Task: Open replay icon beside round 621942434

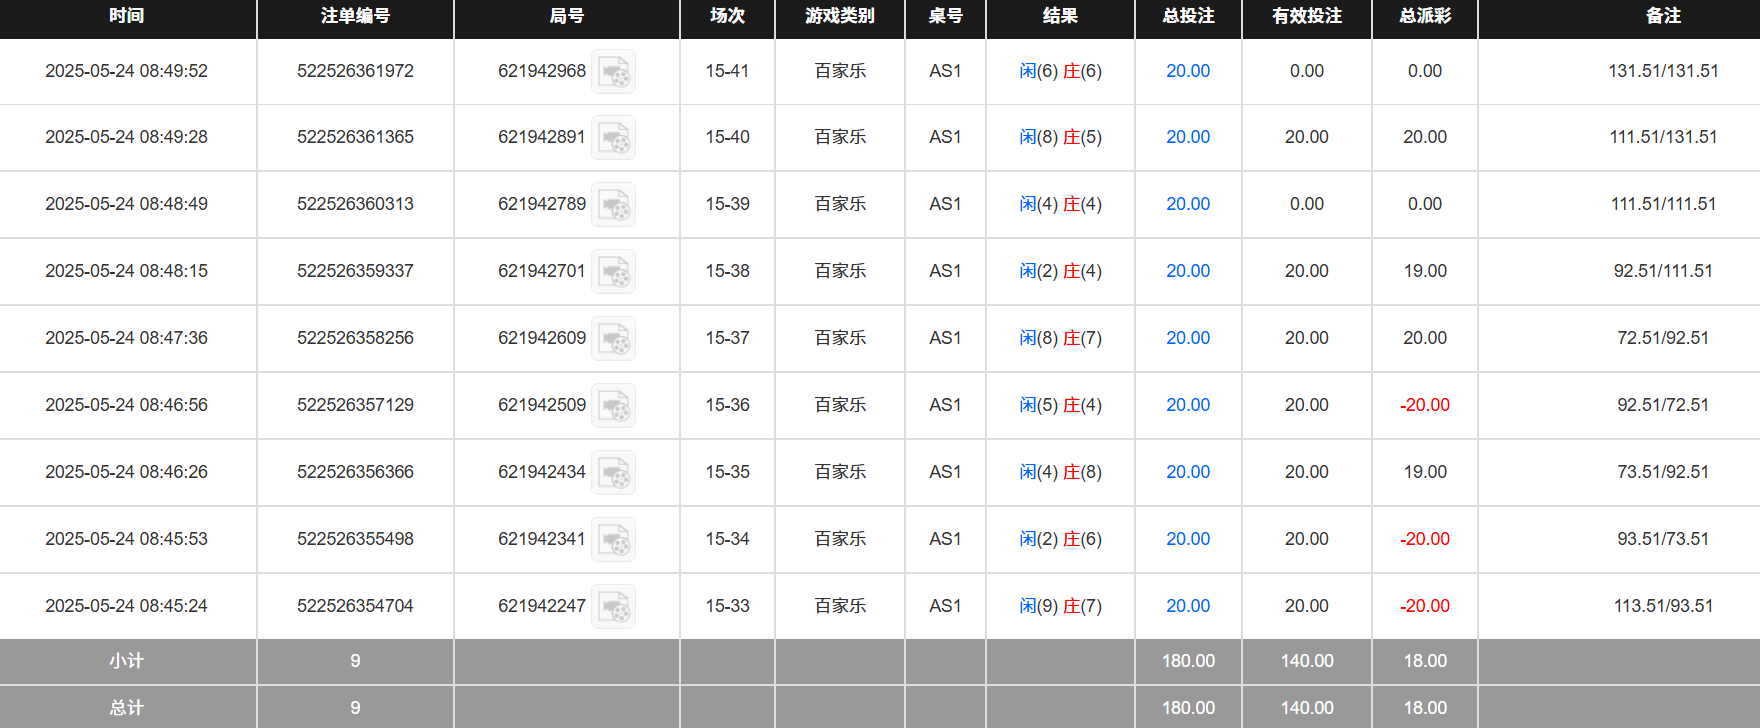Action: coord(613,473)
